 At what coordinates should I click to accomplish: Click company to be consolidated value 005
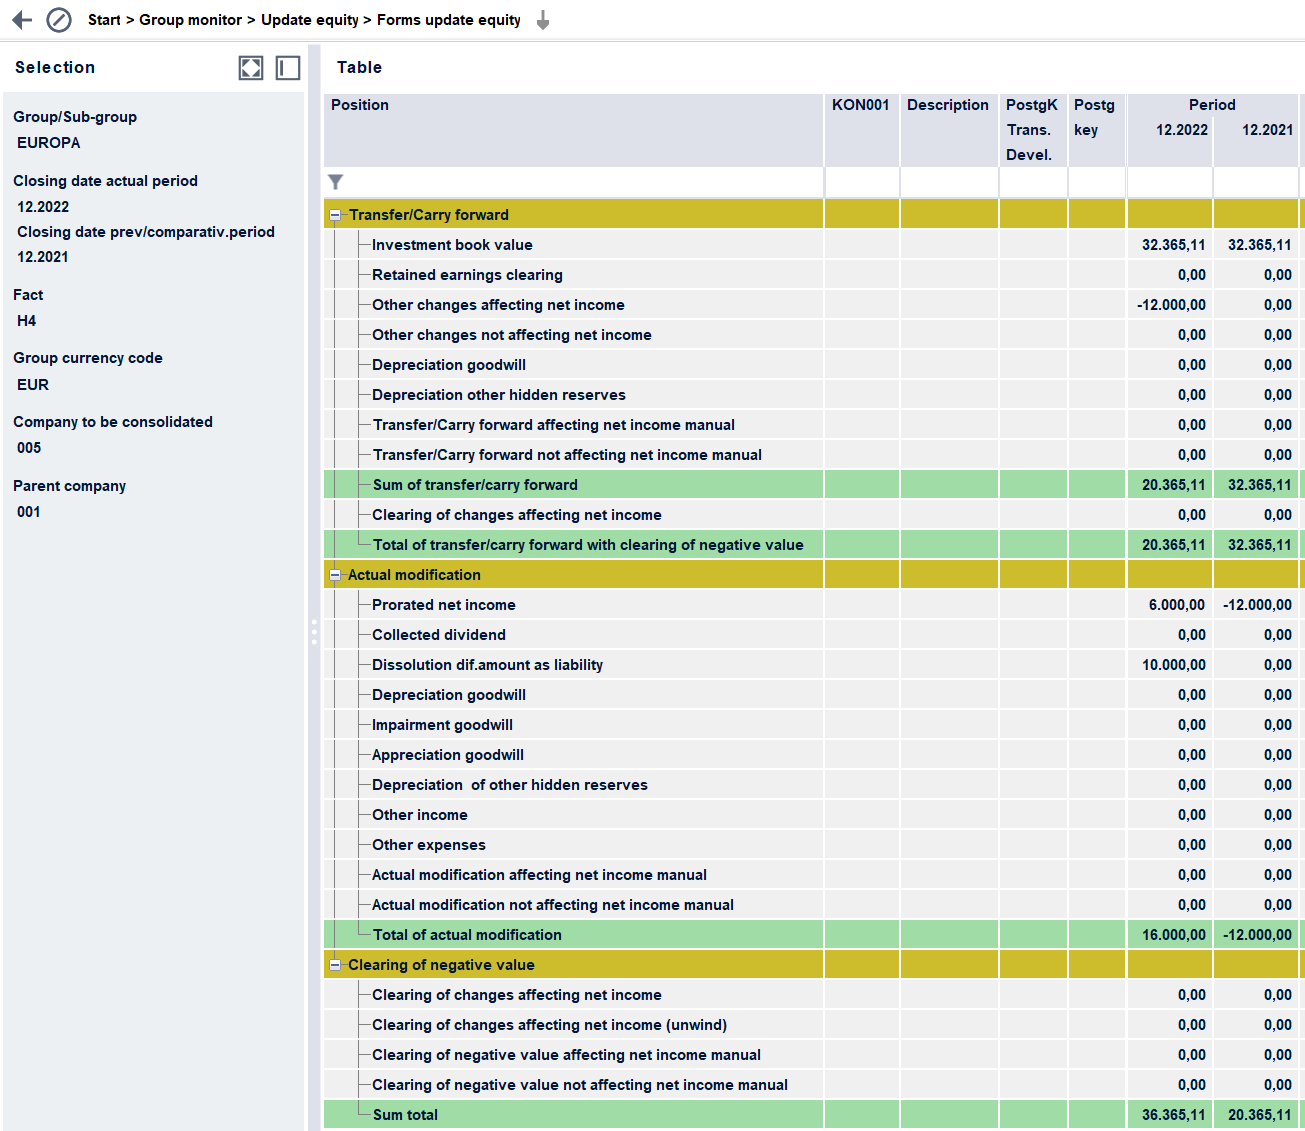click(x=29, y=448)
